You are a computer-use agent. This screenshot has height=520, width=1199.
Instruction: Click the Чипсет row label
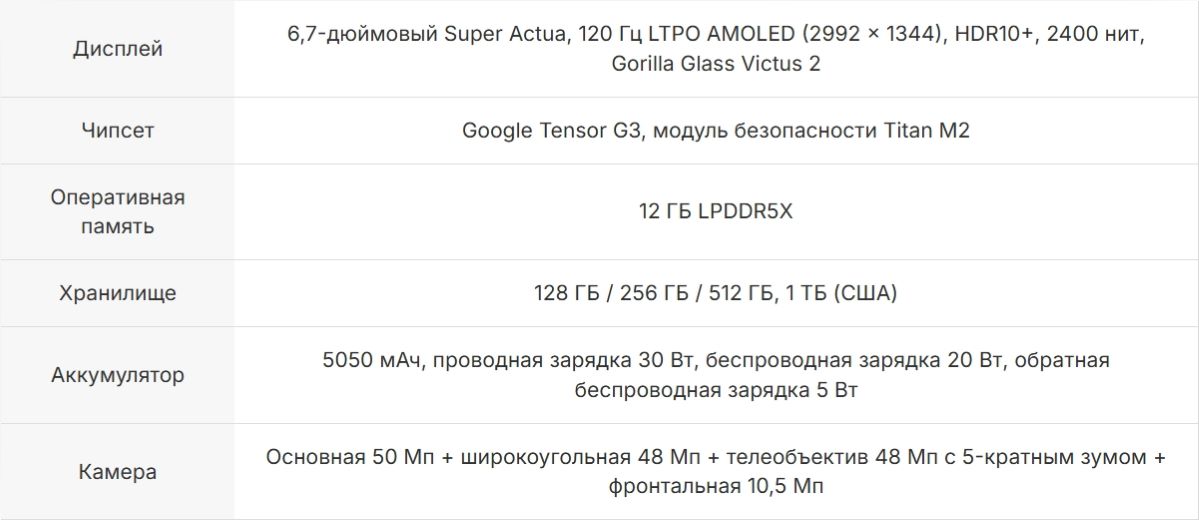tap(117, 131)
